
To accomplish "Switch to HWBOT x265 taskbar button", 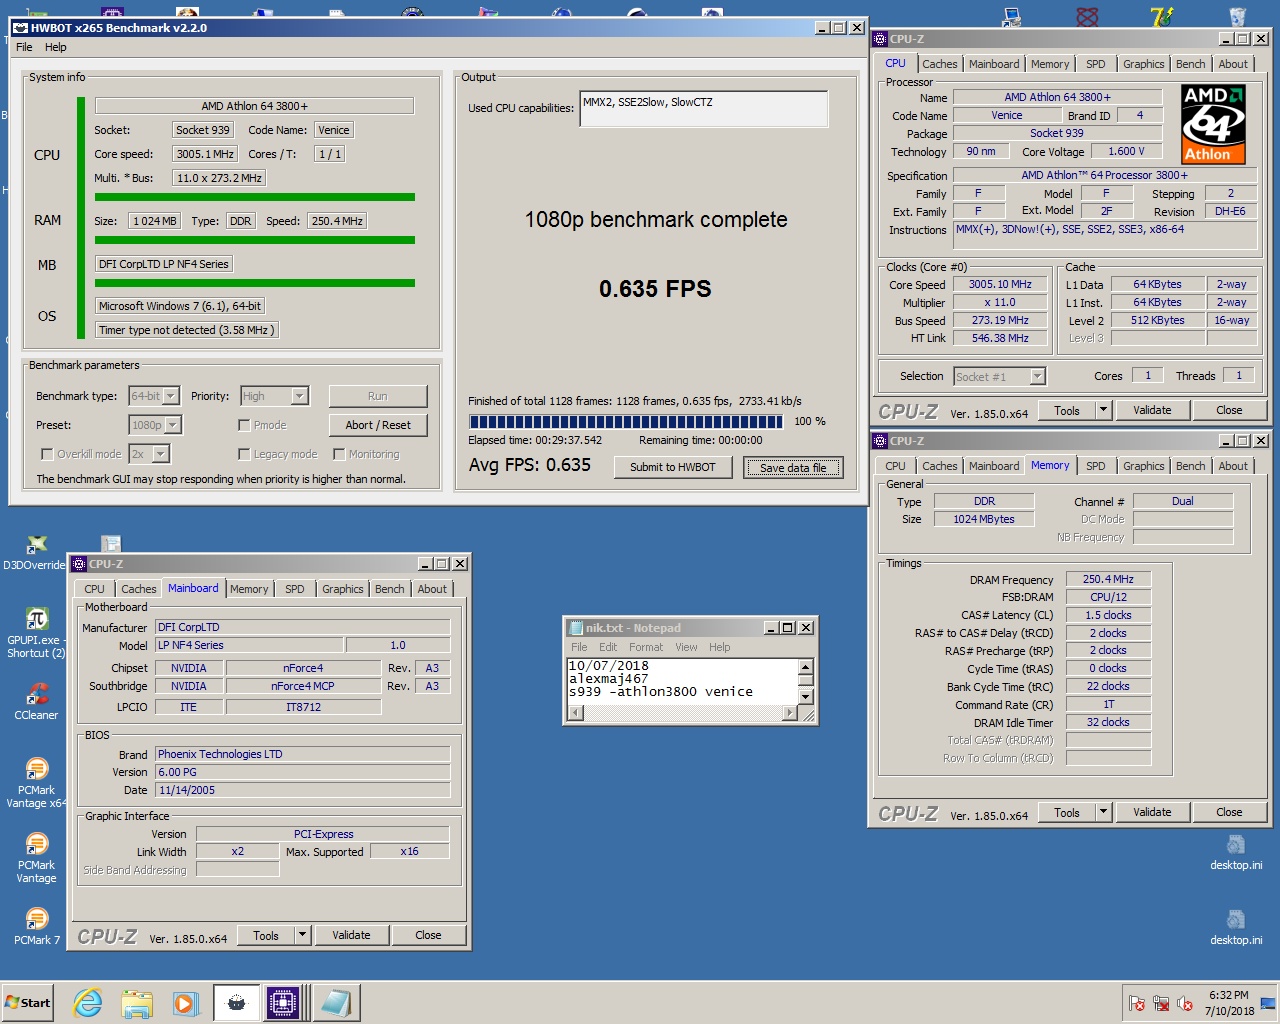I will point(237,1002).
